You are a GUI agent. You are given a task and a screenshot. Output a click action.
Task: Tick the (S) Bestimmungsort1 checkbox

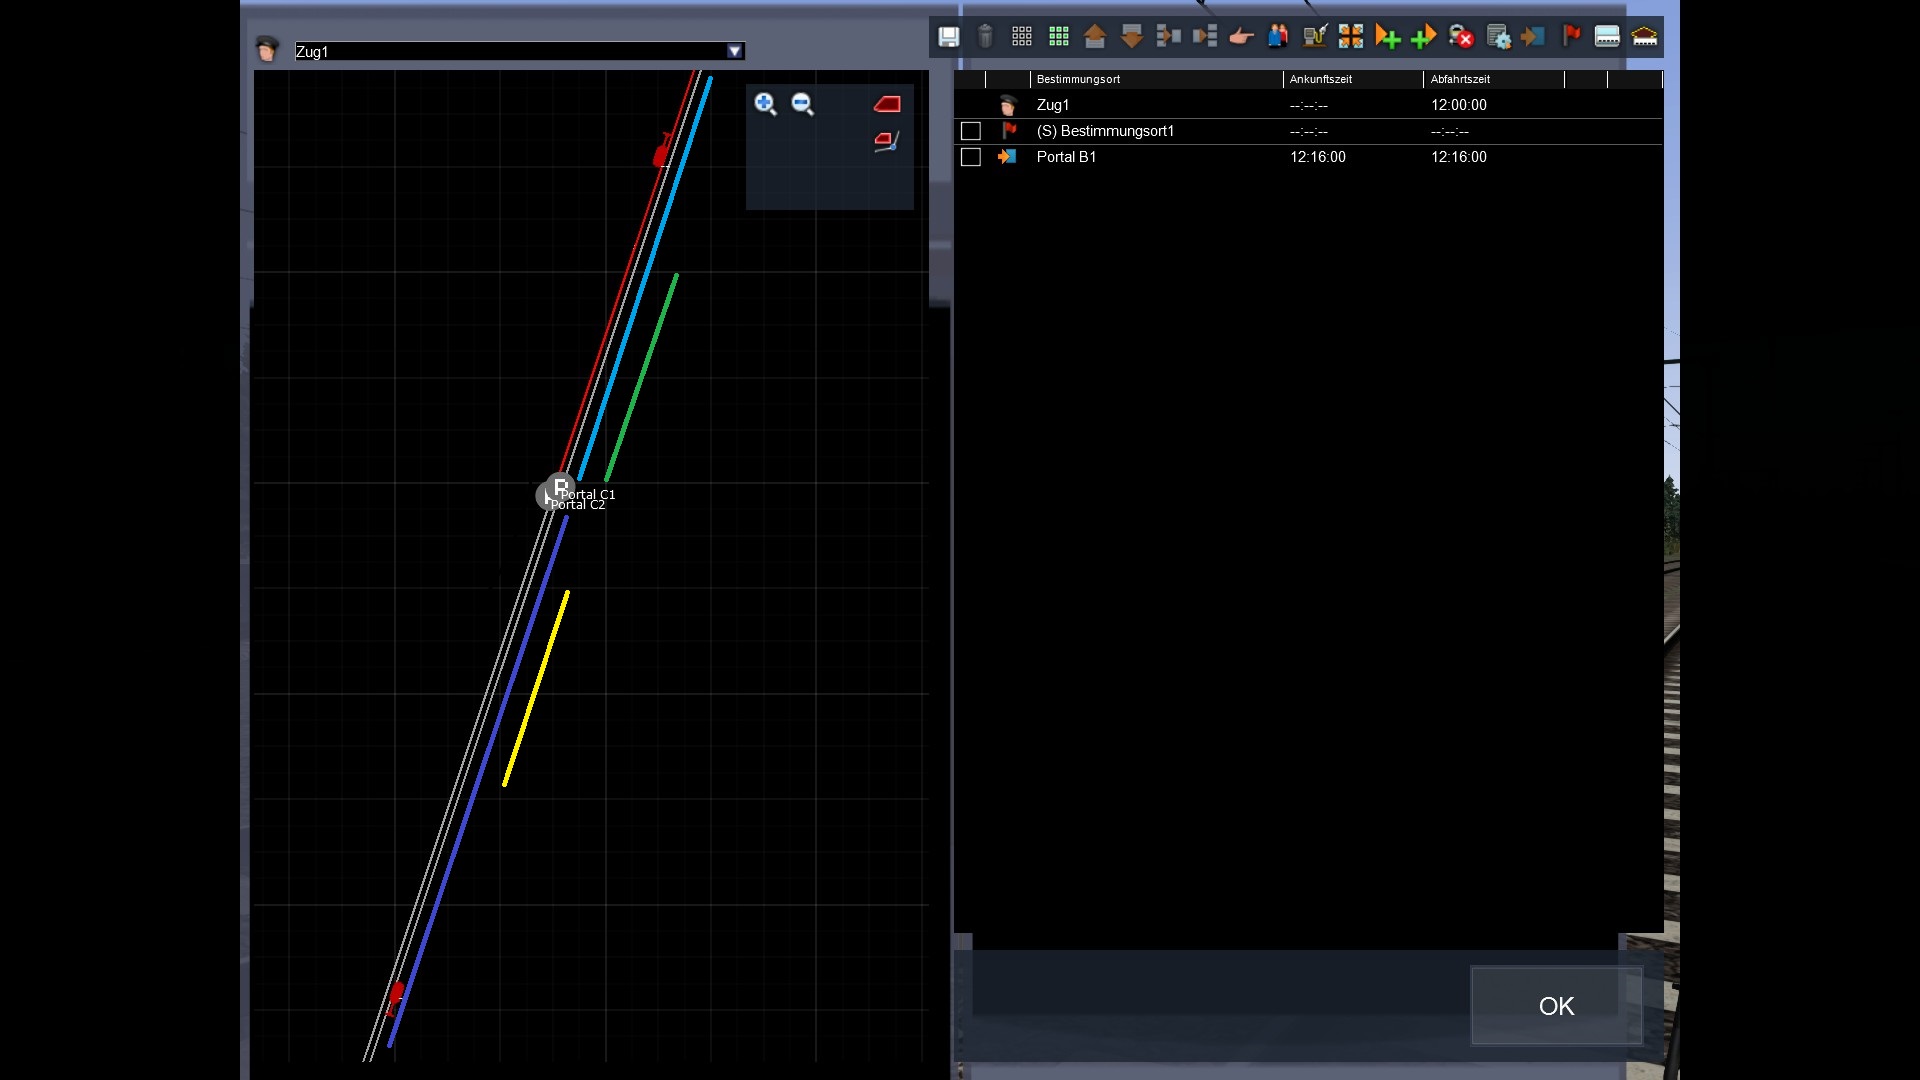(x=970, y=131)
